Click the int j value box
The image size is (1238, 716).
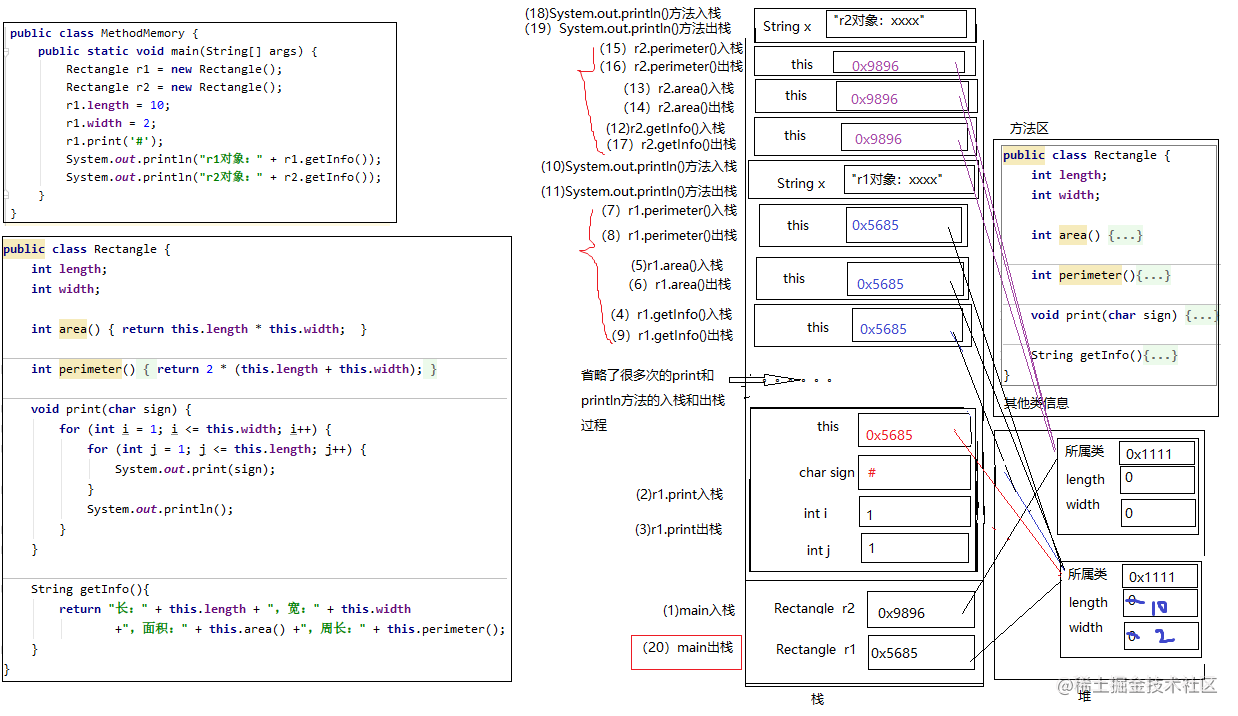pos(914,548)
